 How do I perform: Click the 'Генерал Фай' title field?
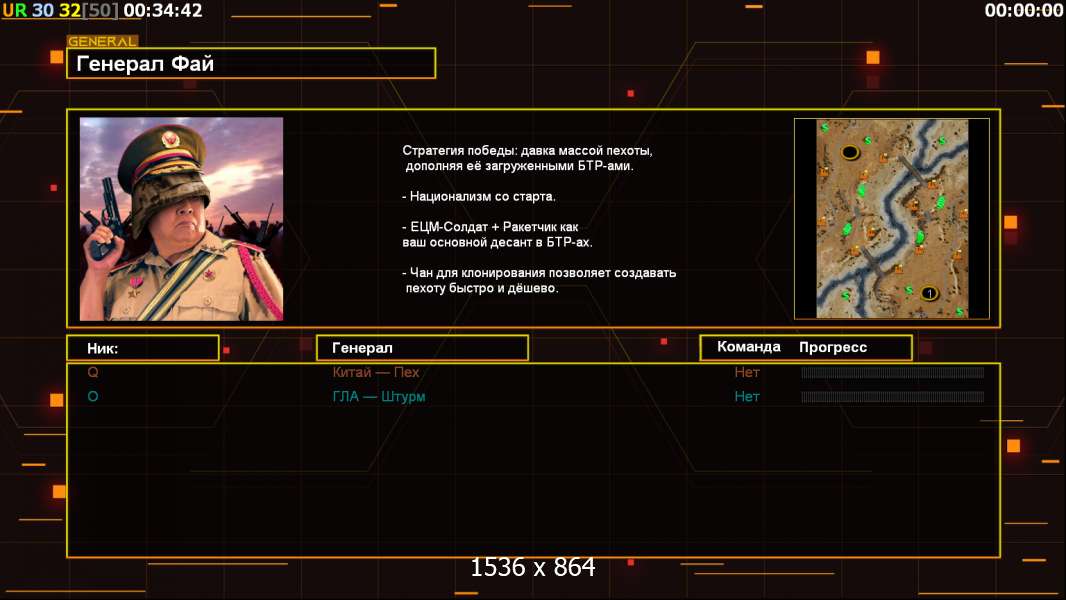tap(251, 63)
